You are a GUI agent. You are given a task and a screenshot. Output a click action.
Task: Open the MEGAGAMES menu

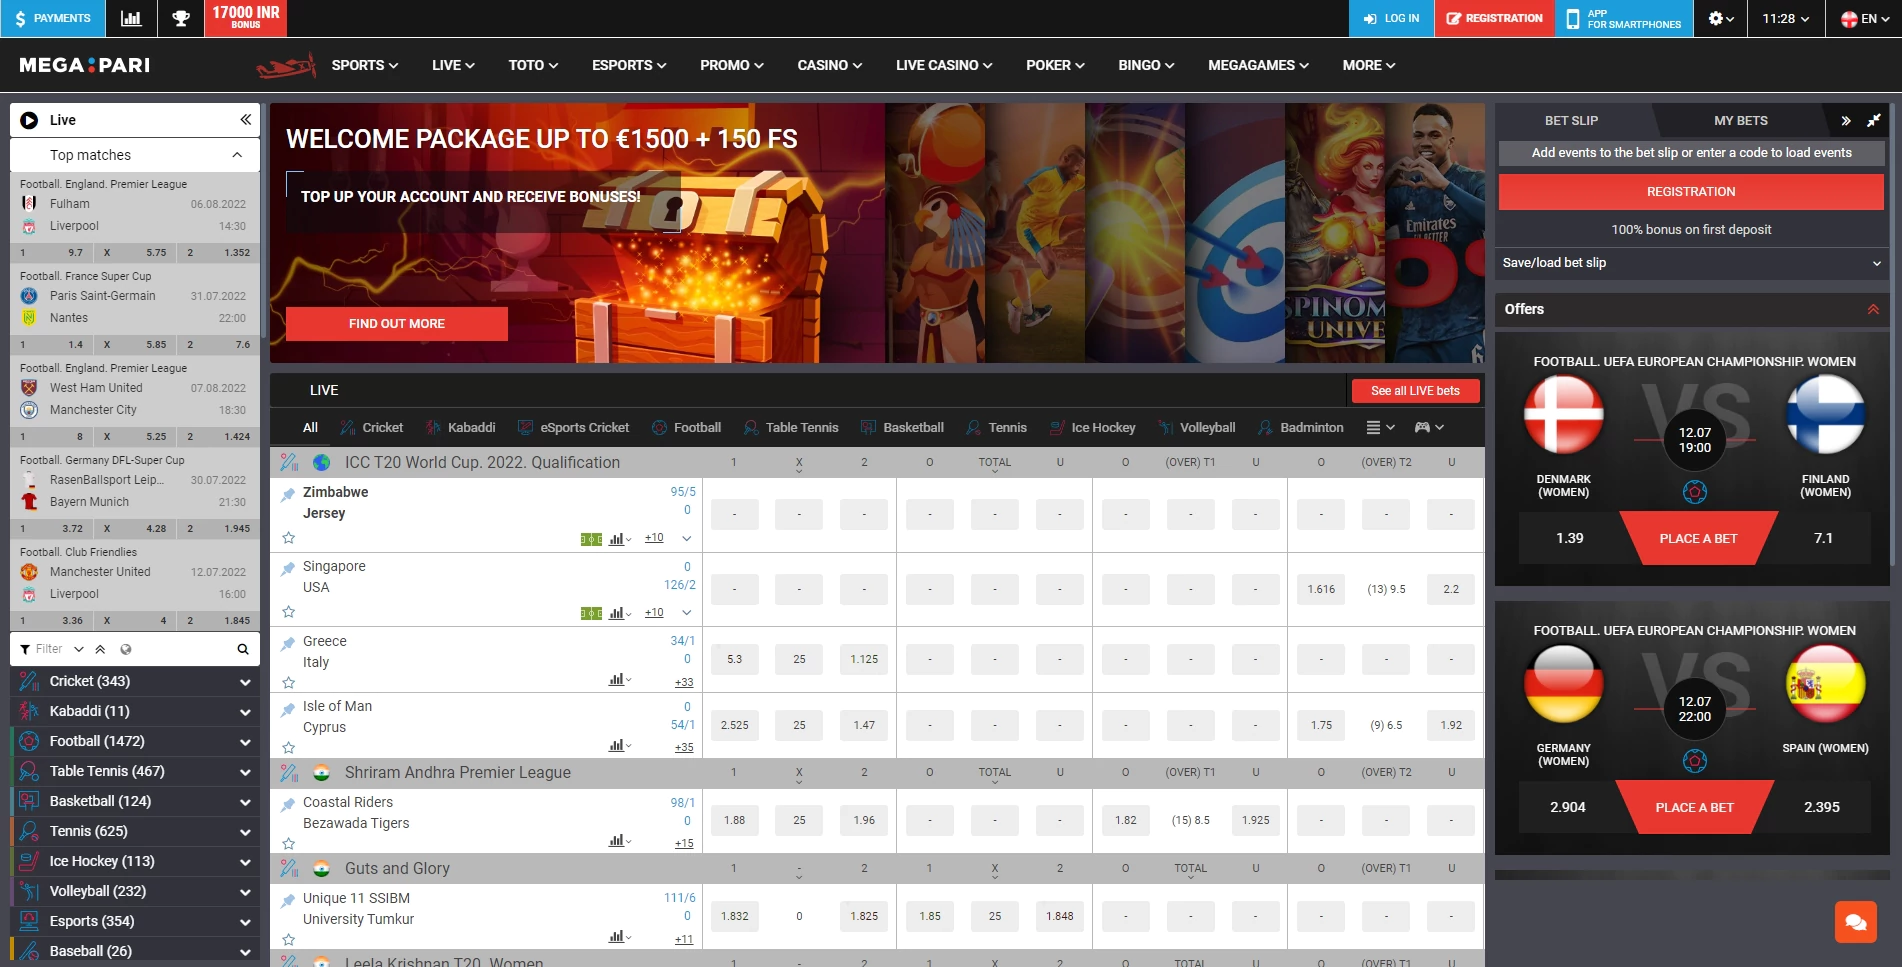click(x=1258, y=65)
